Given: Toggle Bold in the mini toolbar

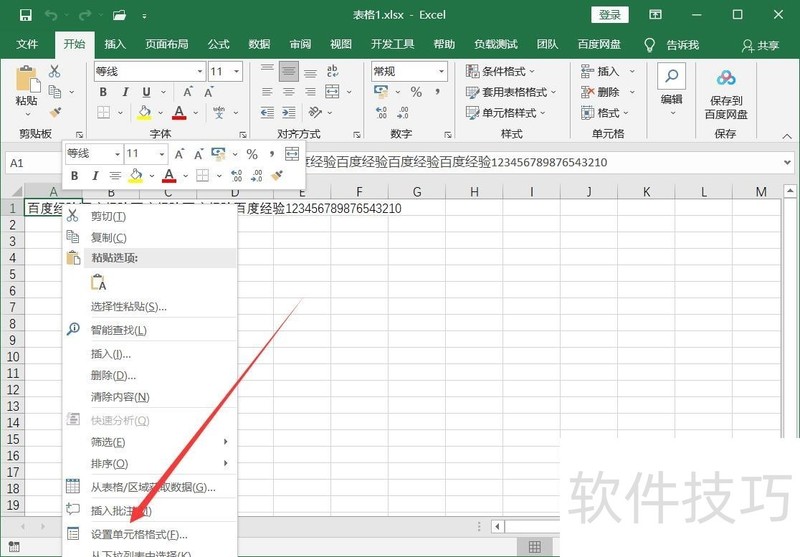Looking at the screenshot, I should pos(74,176).
